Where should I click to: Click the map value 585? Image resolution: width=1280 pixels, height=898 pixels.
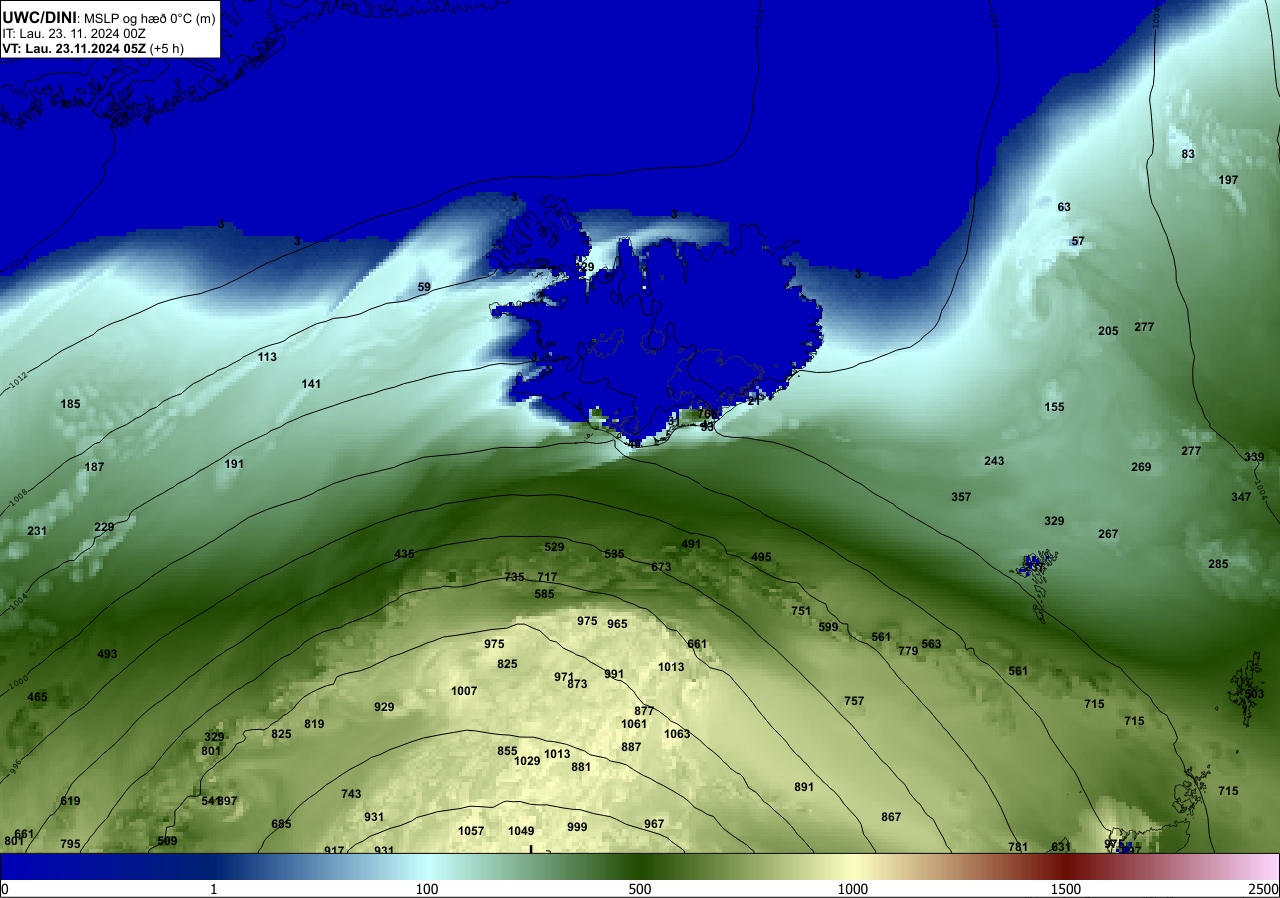[544, 594]
